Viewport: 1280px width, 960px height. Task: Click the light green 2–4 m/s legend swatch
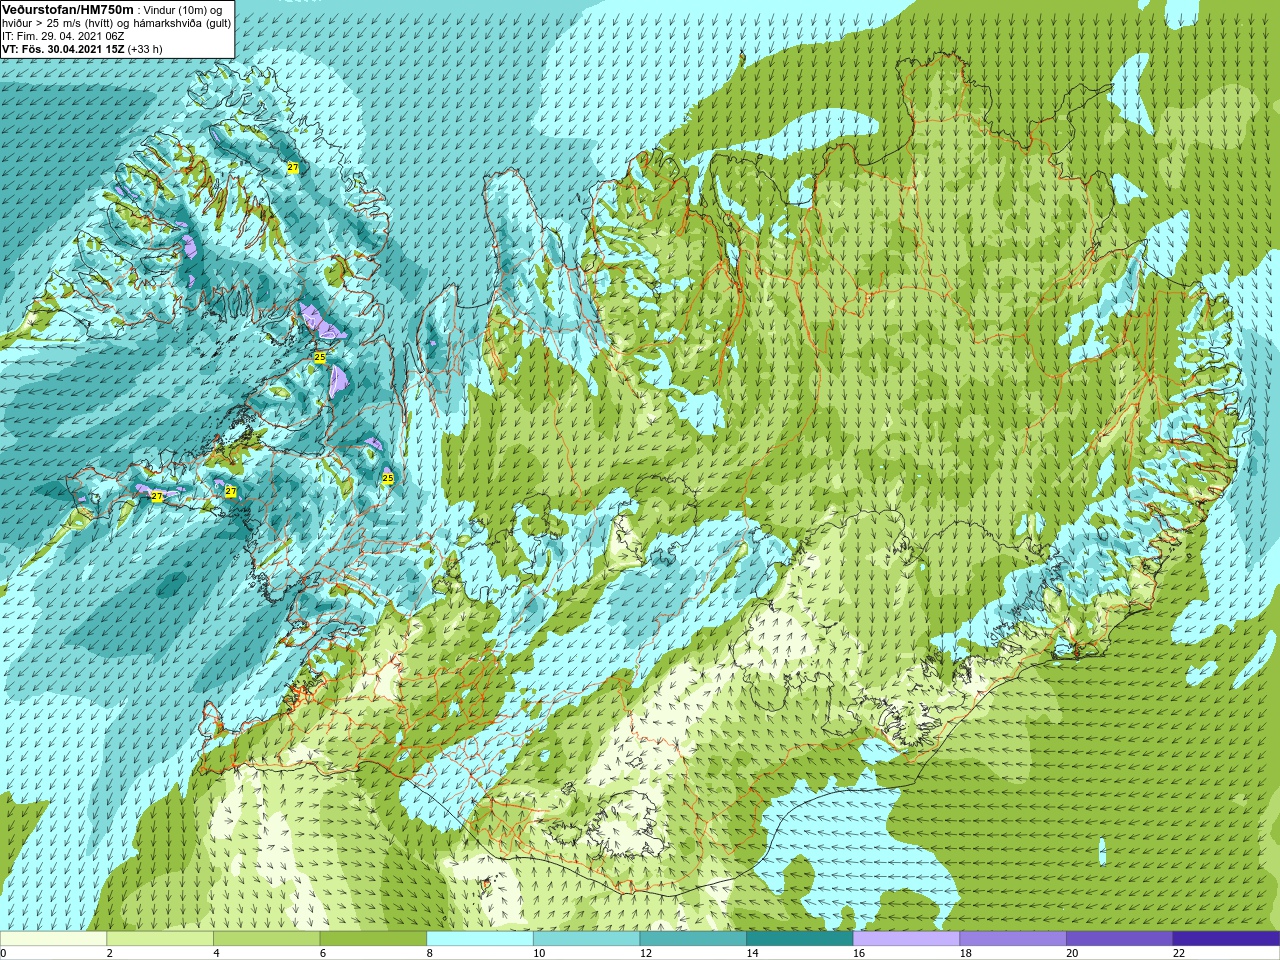(x=160, y=939)
